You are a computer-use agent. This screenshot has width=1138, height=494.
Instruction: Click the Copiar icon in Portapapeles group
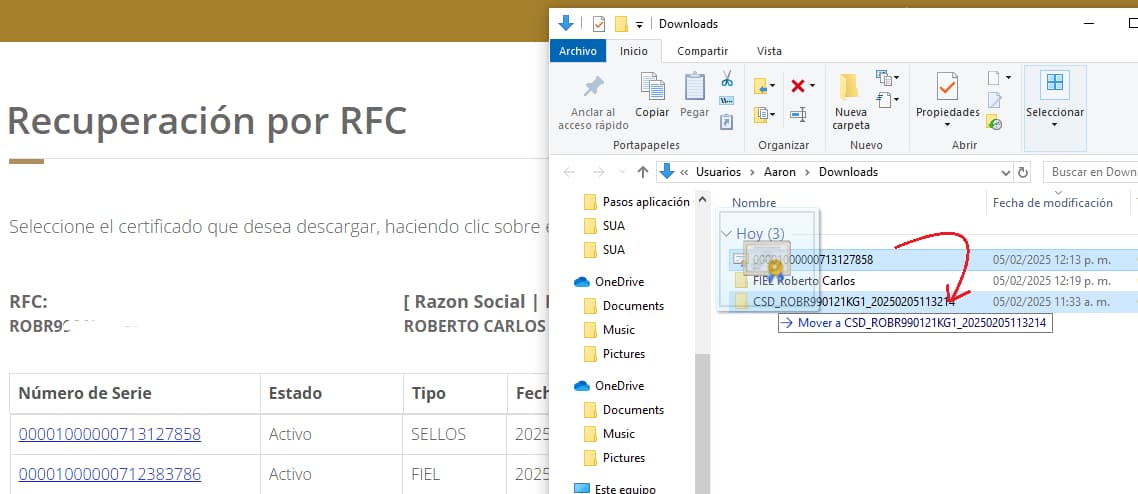652,86
